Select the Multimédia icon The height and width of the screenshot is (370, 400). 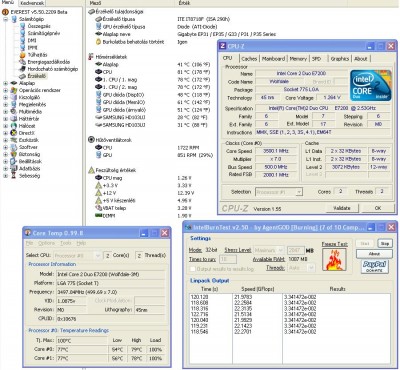tap(14, 112)
